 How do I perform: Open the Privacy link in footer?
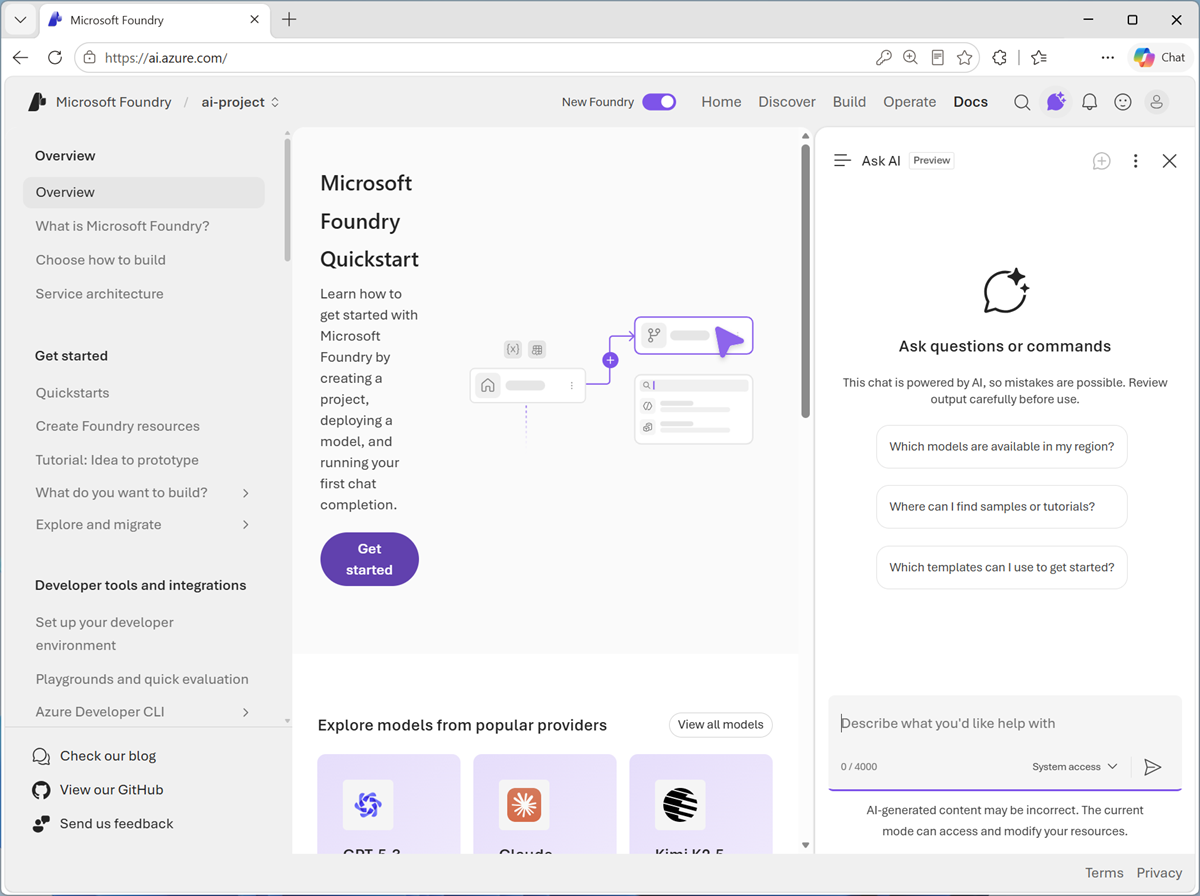point(1159,873)
